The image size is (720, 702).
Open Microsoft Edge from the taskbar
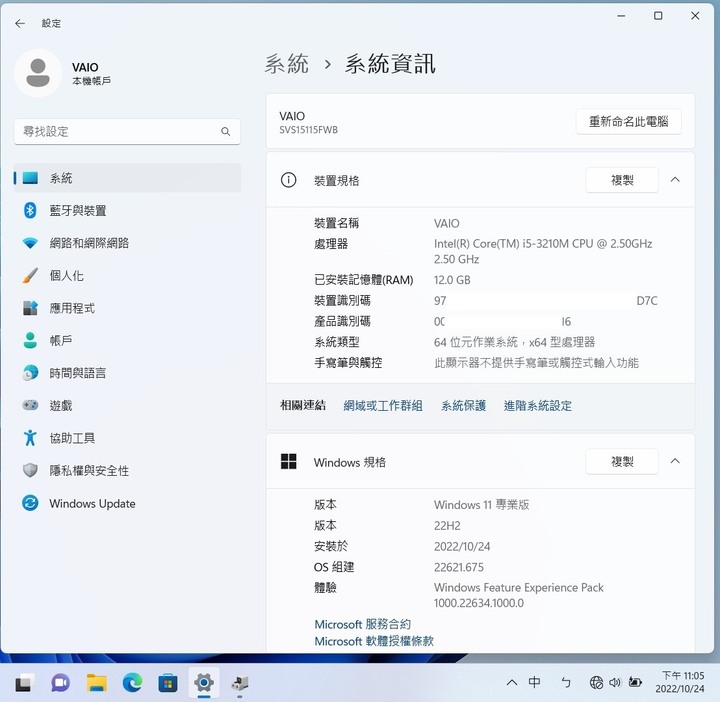[x=132, y=683]
